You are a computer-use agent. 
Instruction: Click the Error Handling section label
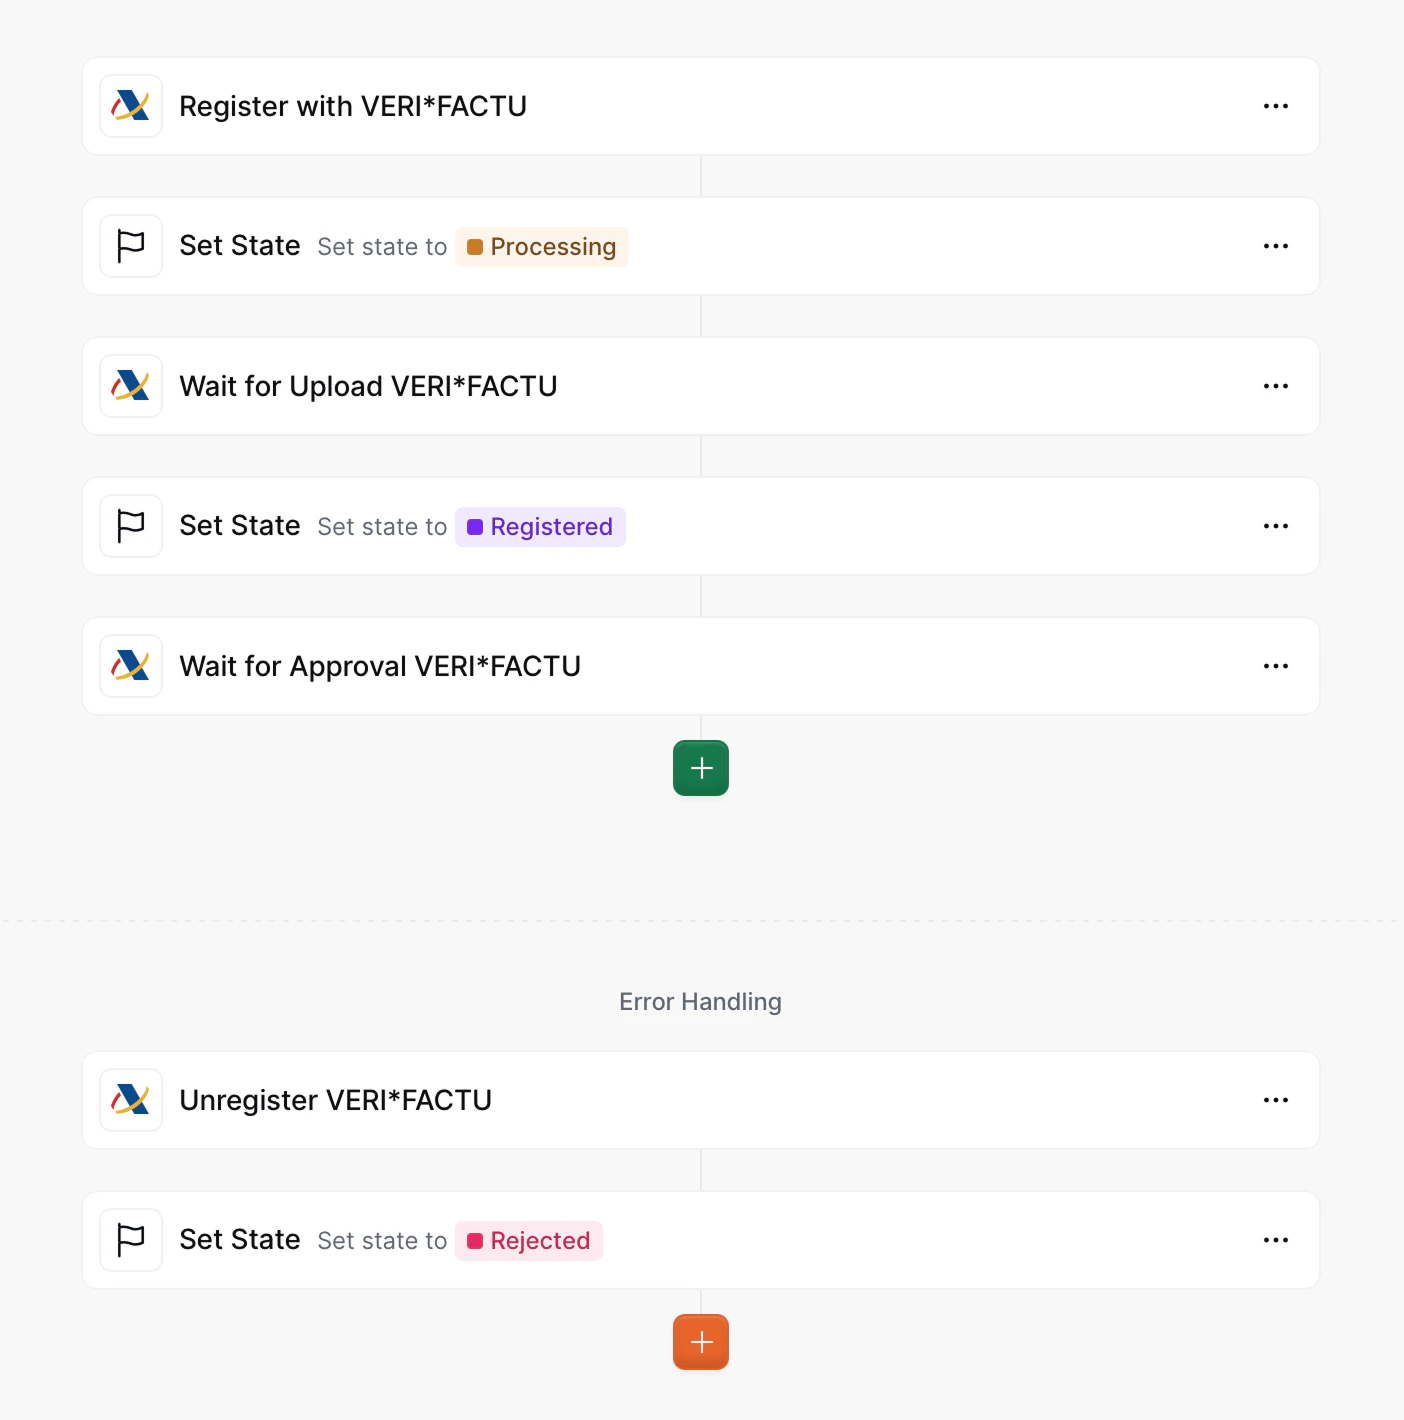point(700,1001)
